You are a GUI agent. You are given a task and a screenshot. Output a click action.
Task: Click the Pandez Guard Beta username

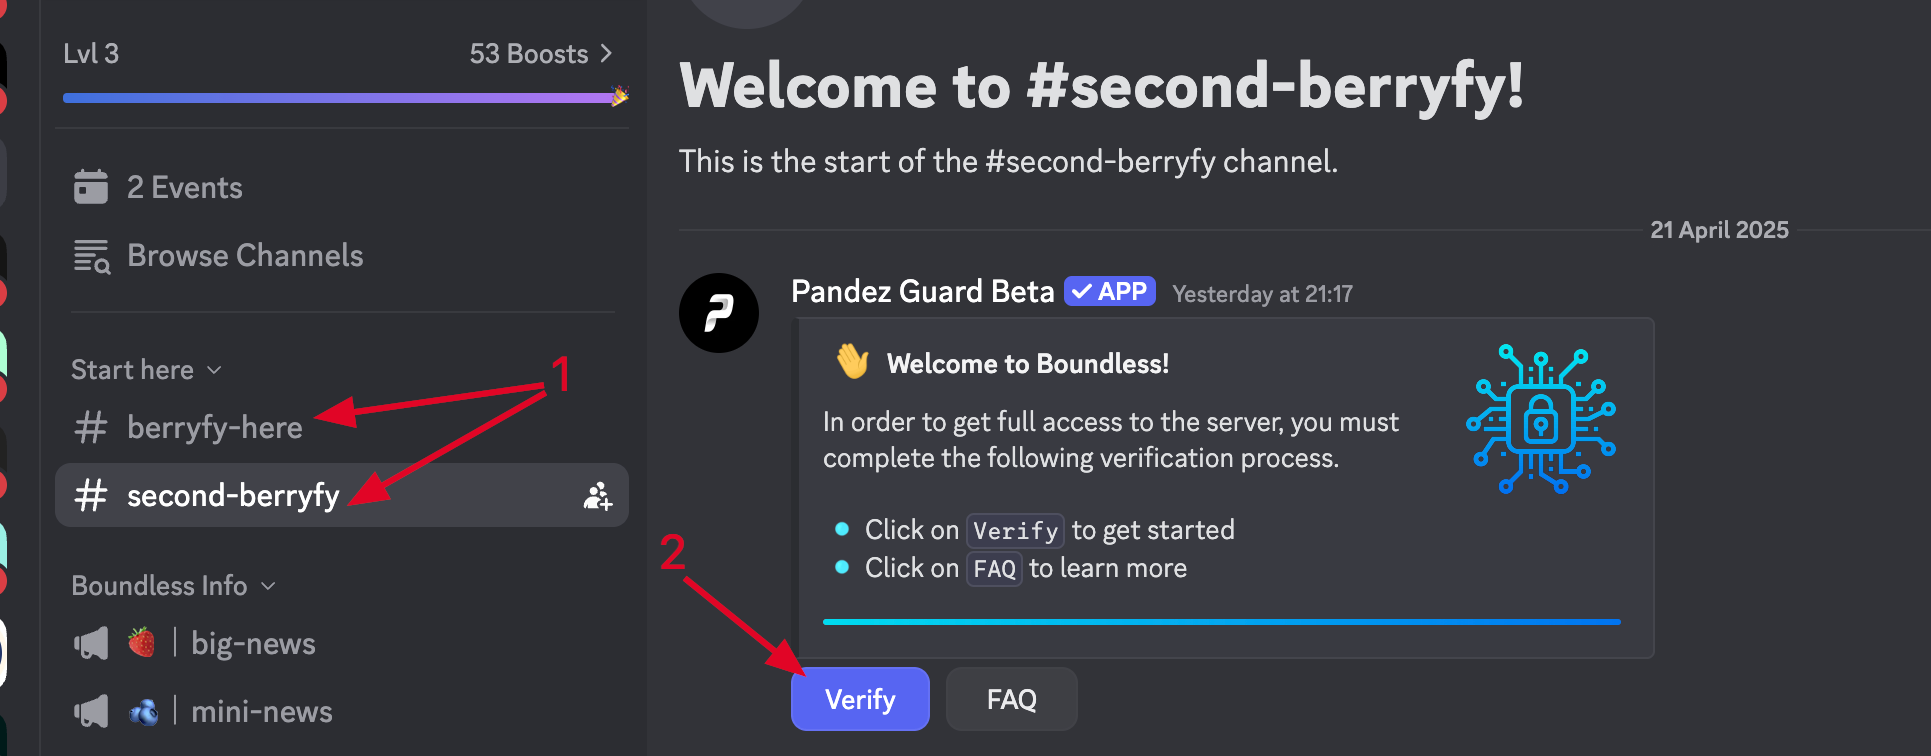click(922, 292)
